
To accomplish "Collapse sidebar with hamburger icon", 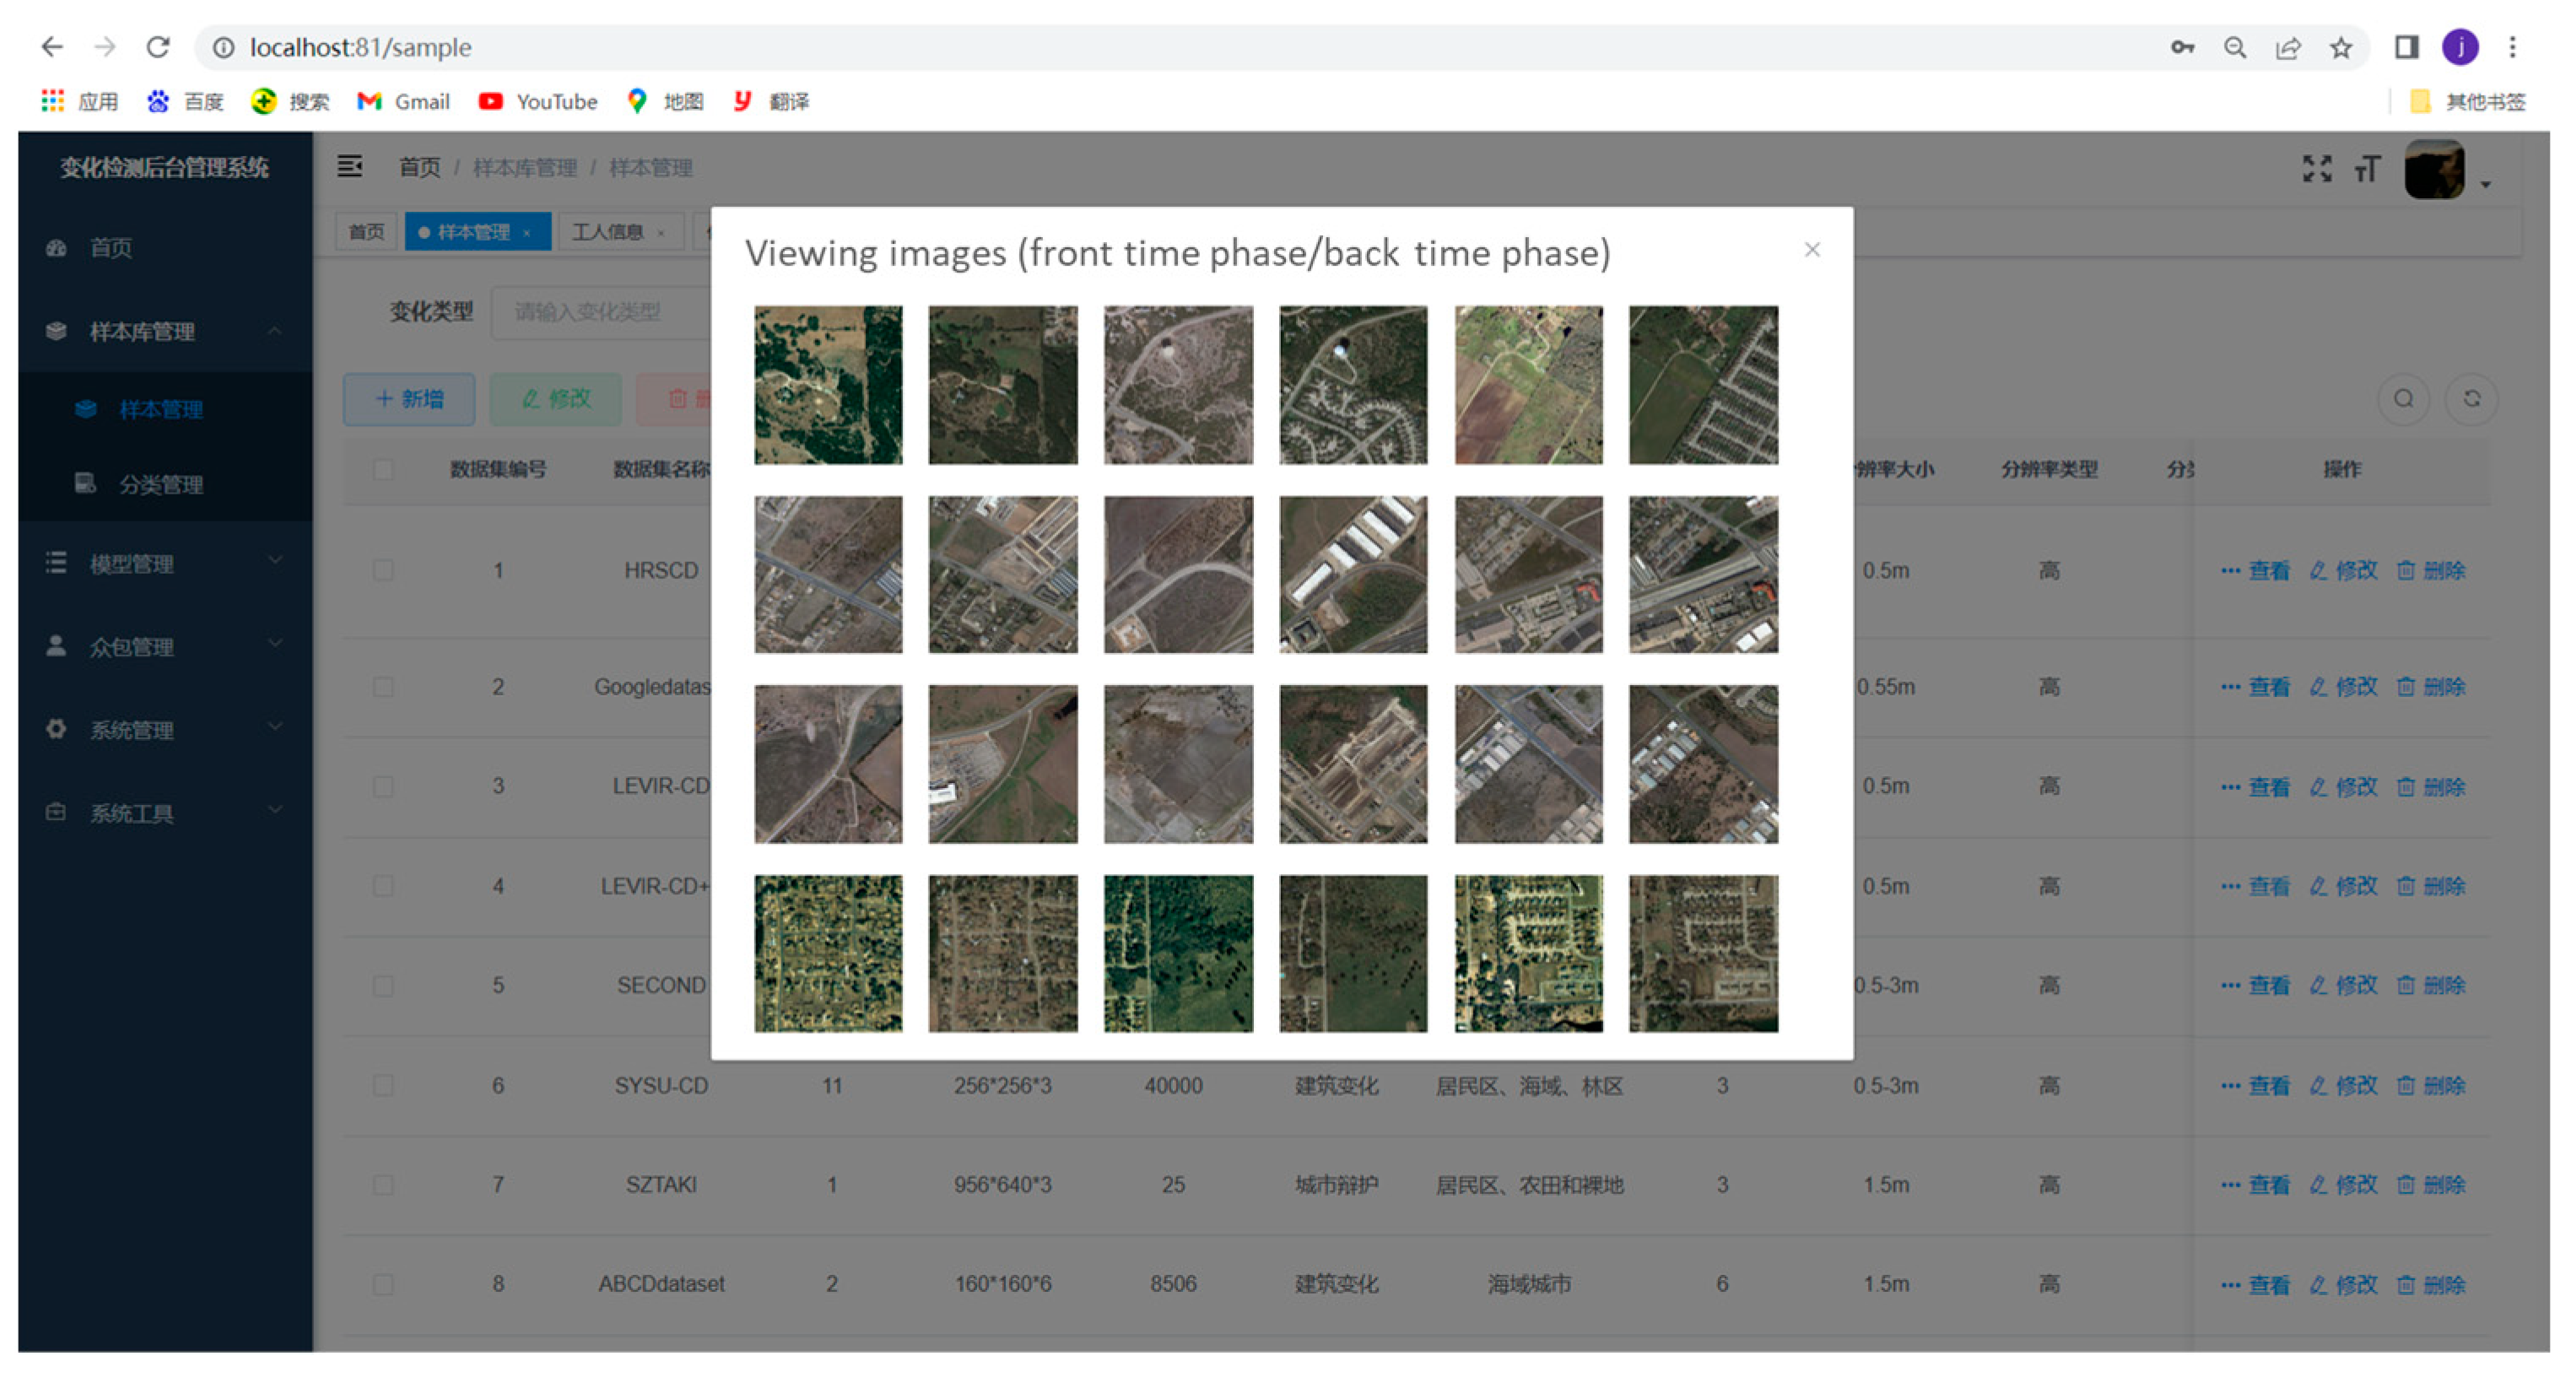I will [349, 166].
